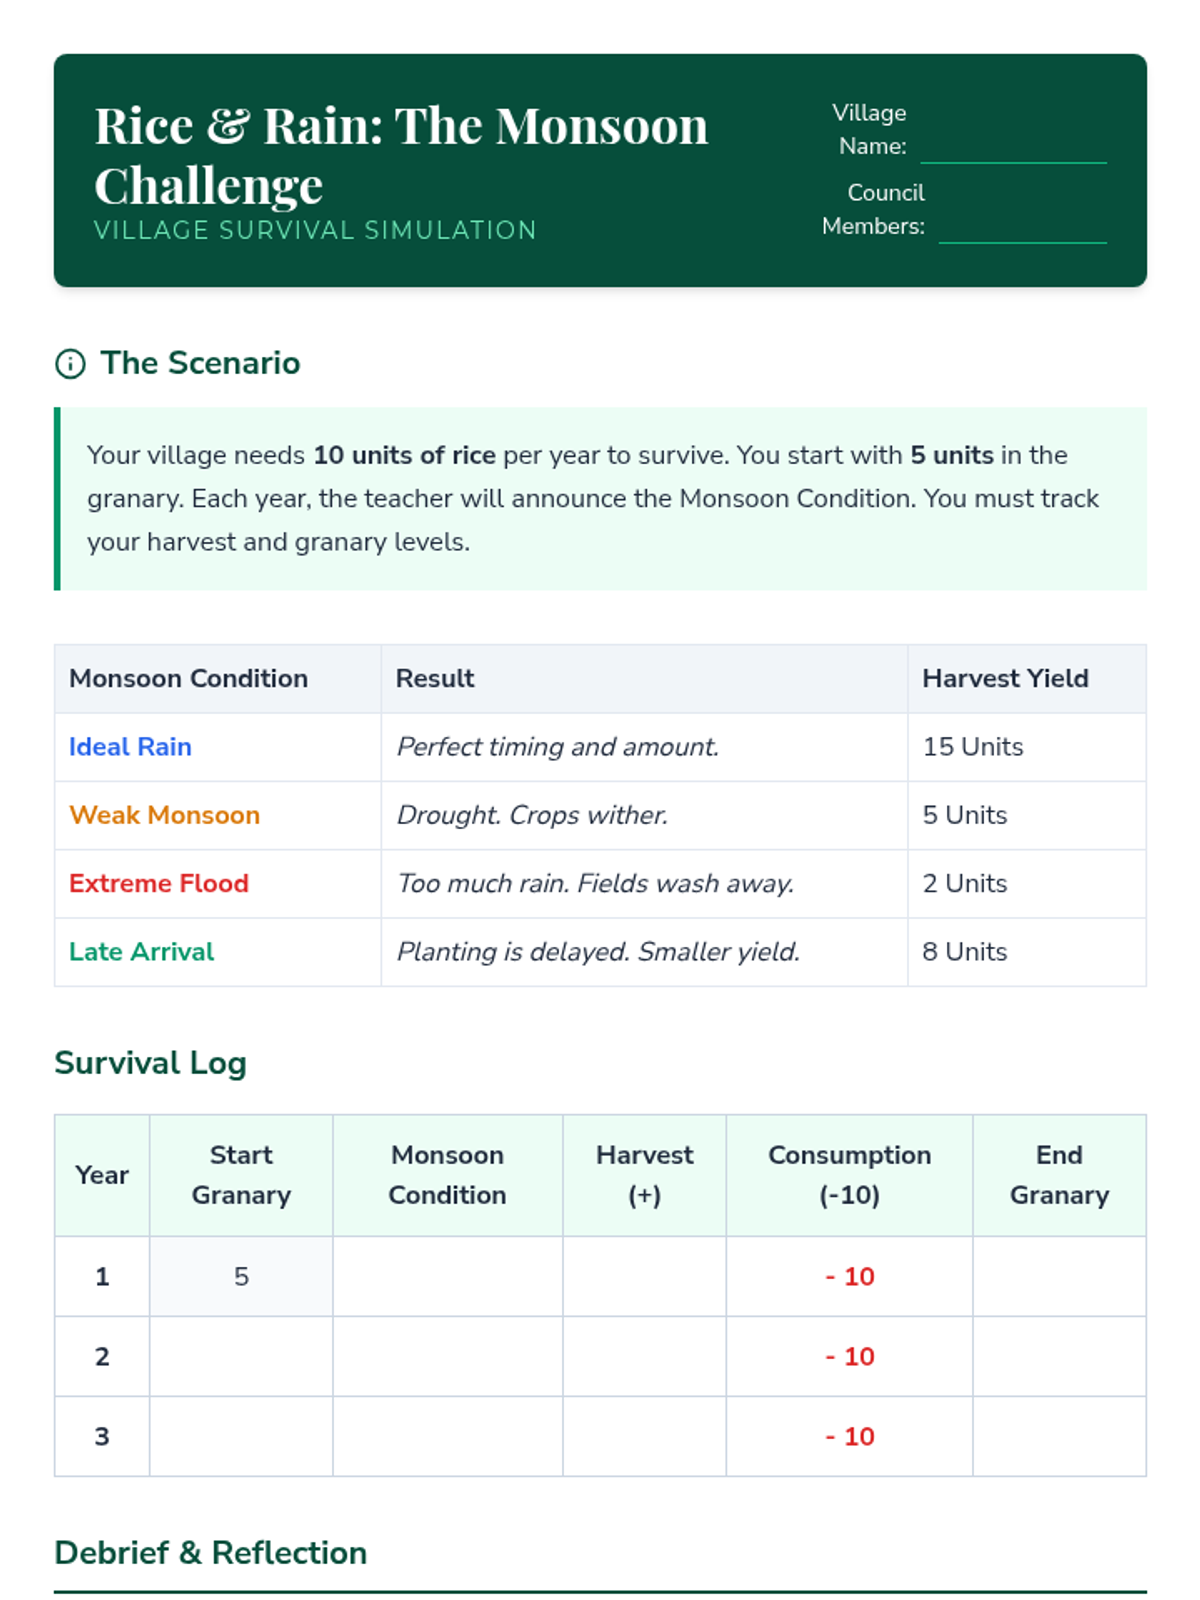
Task: Select Year 2 Start Granary cell
Action: pos(241,1356)
